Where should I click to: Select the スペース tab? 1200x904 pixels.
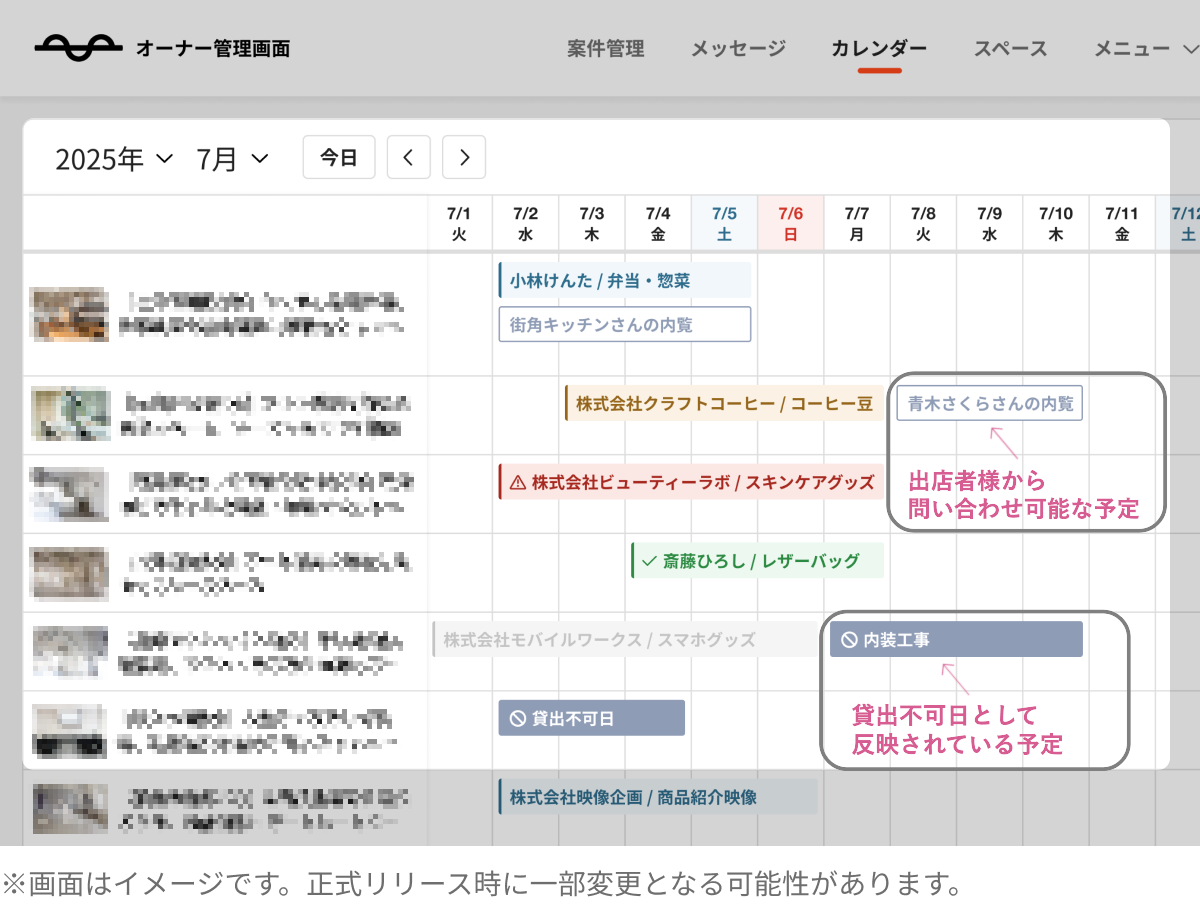(x=1010, y=48)
